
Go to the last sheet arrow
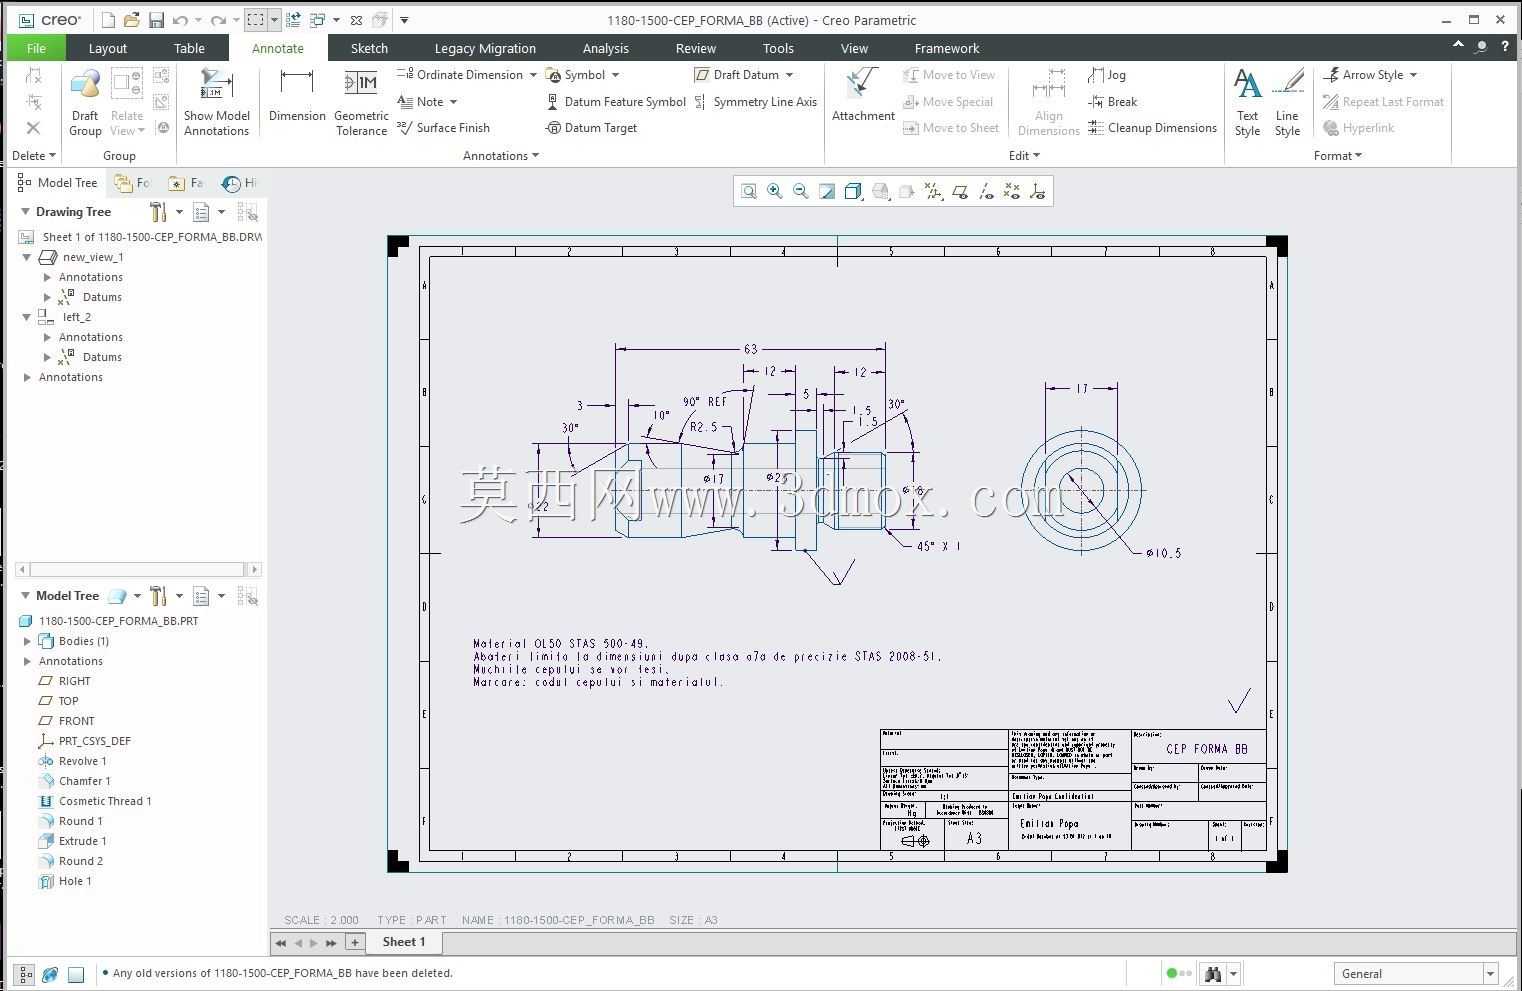click(x=331, y=943)
